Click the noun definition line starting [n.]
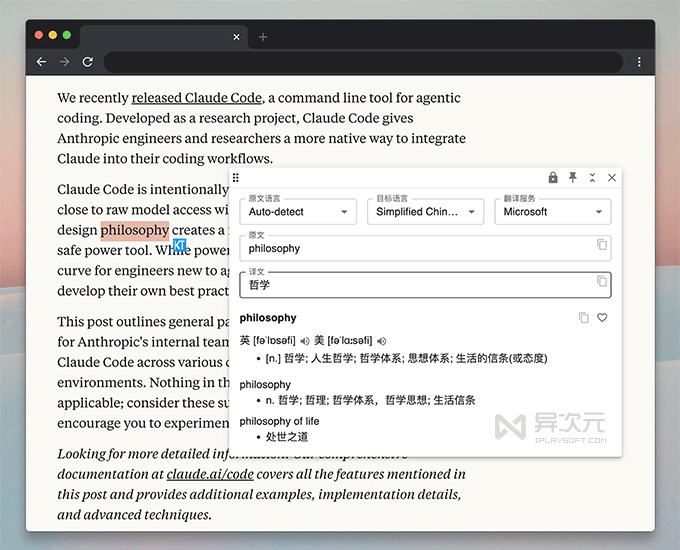 click(406, 358)
